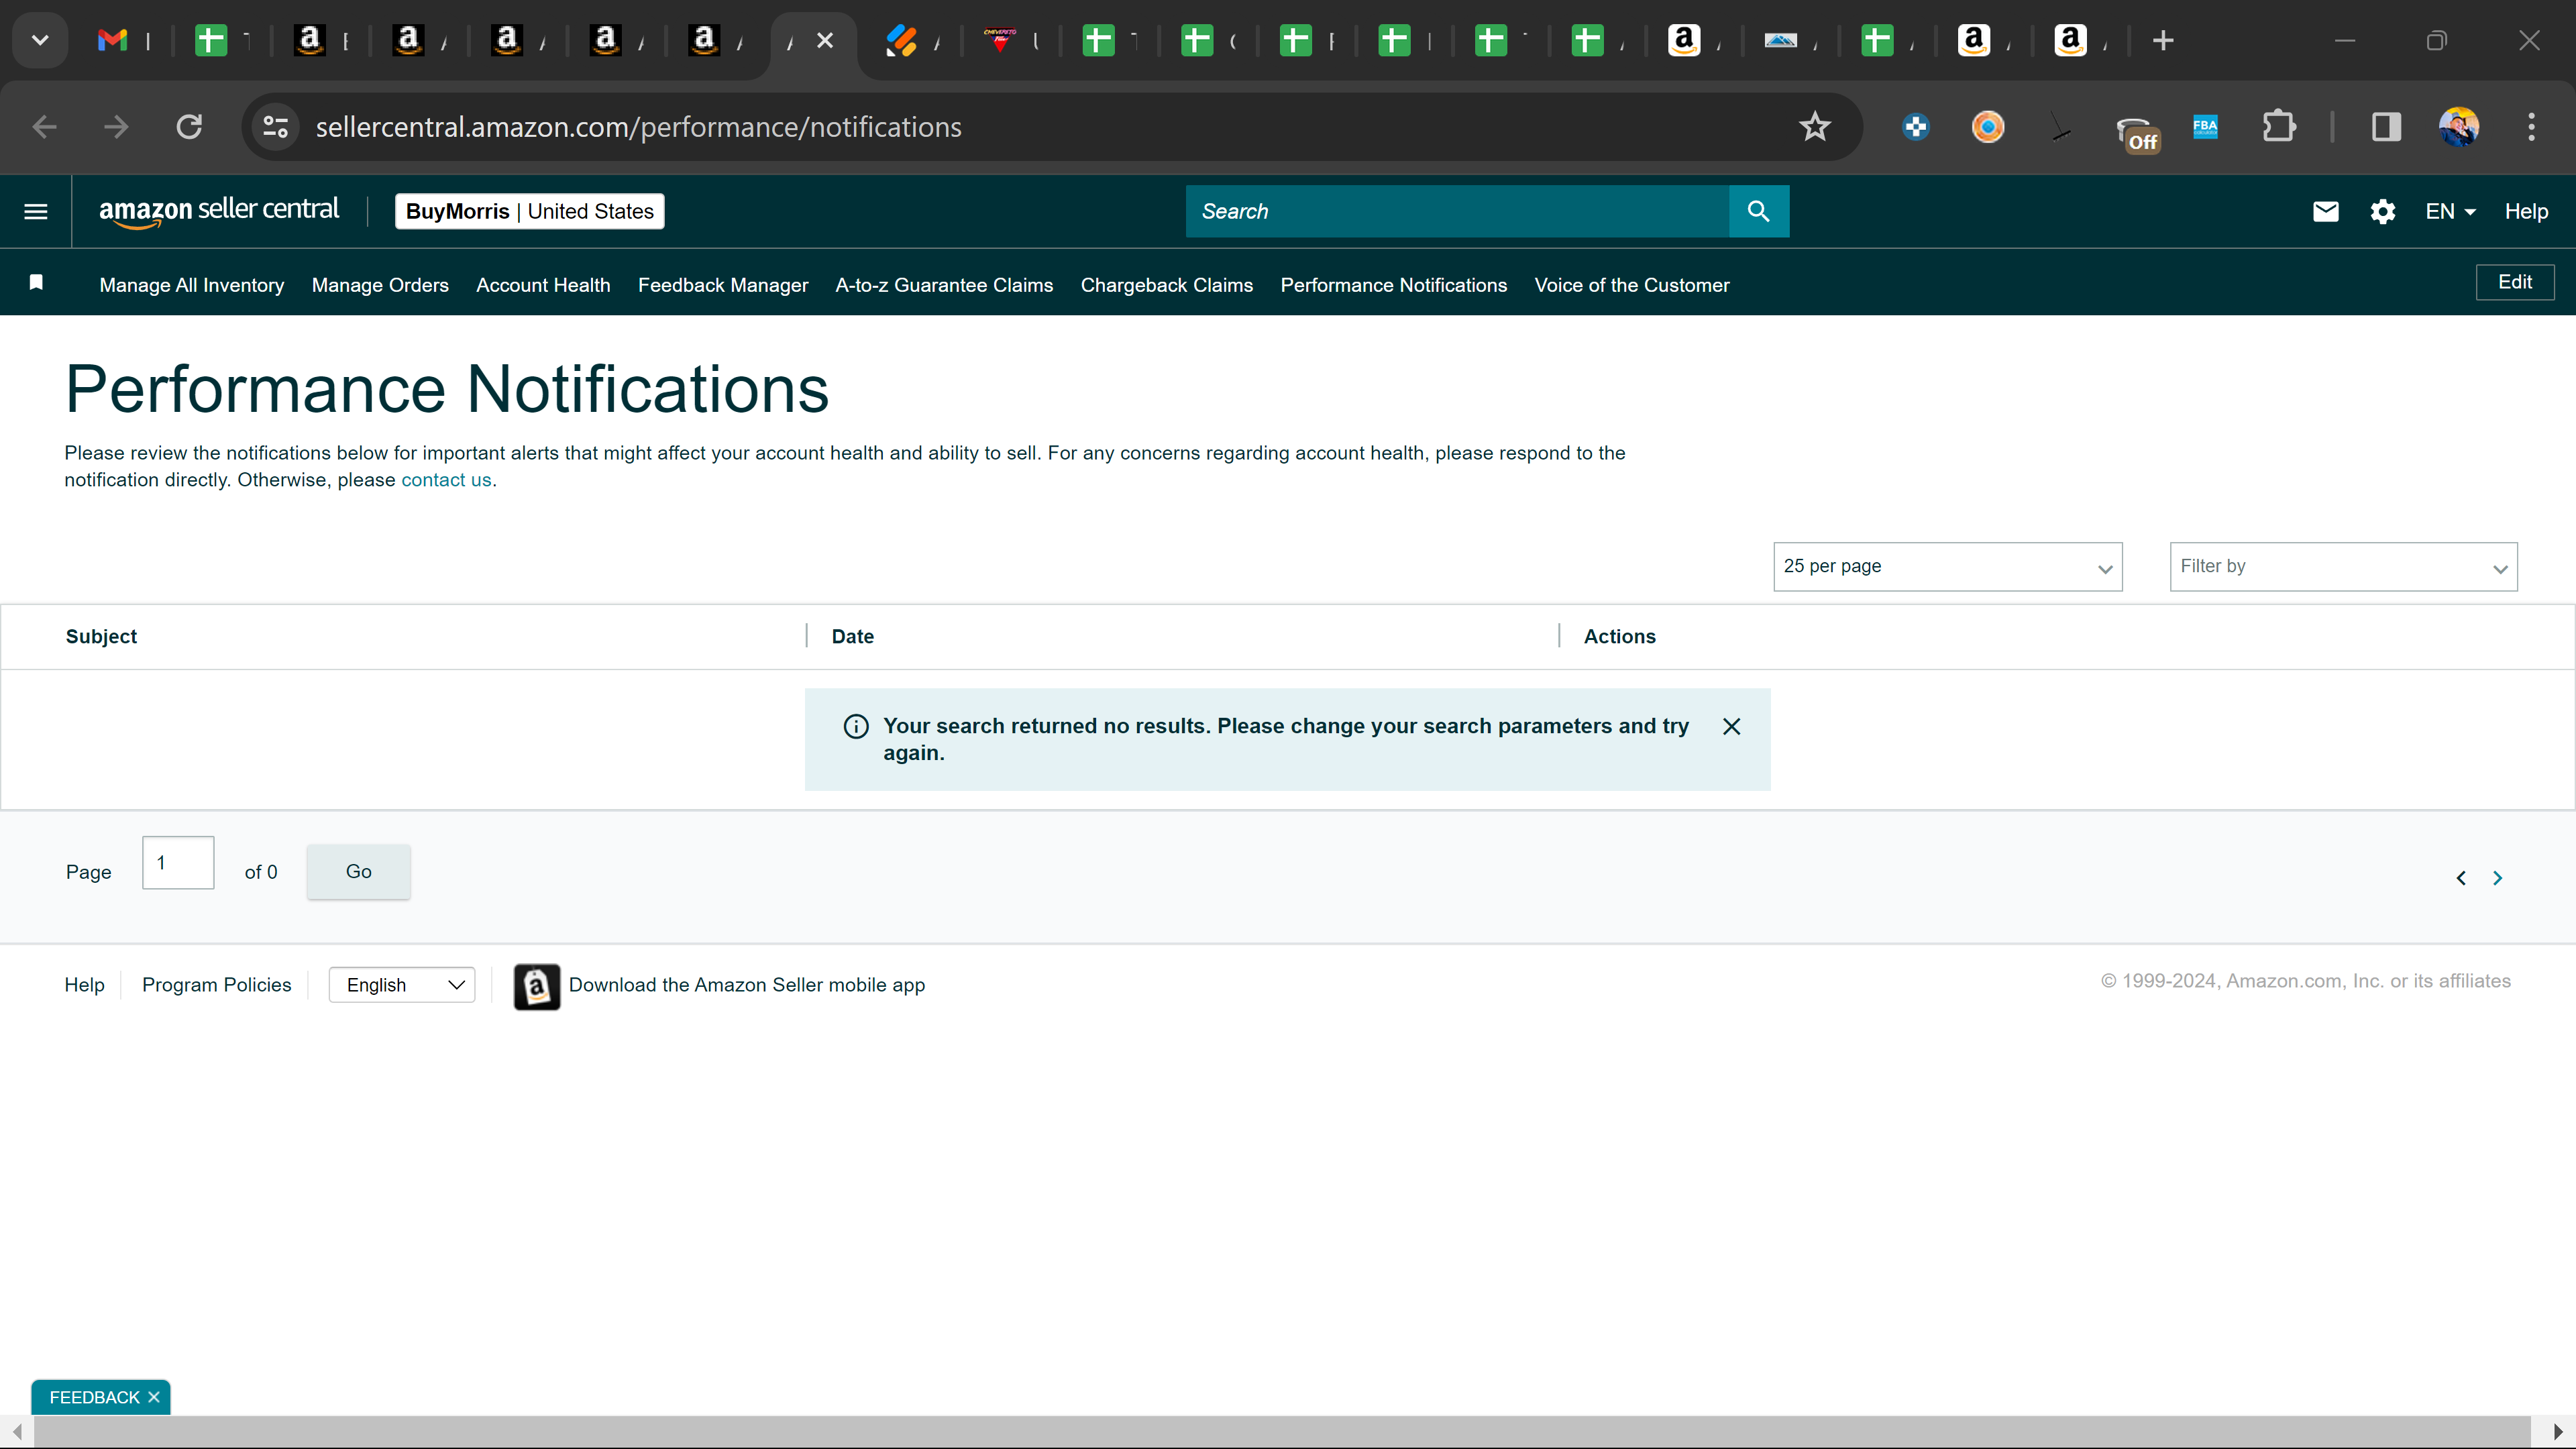2576x1449 pixels.
Task: Go to previous page with left chevron
Action: coord(2461,878)
